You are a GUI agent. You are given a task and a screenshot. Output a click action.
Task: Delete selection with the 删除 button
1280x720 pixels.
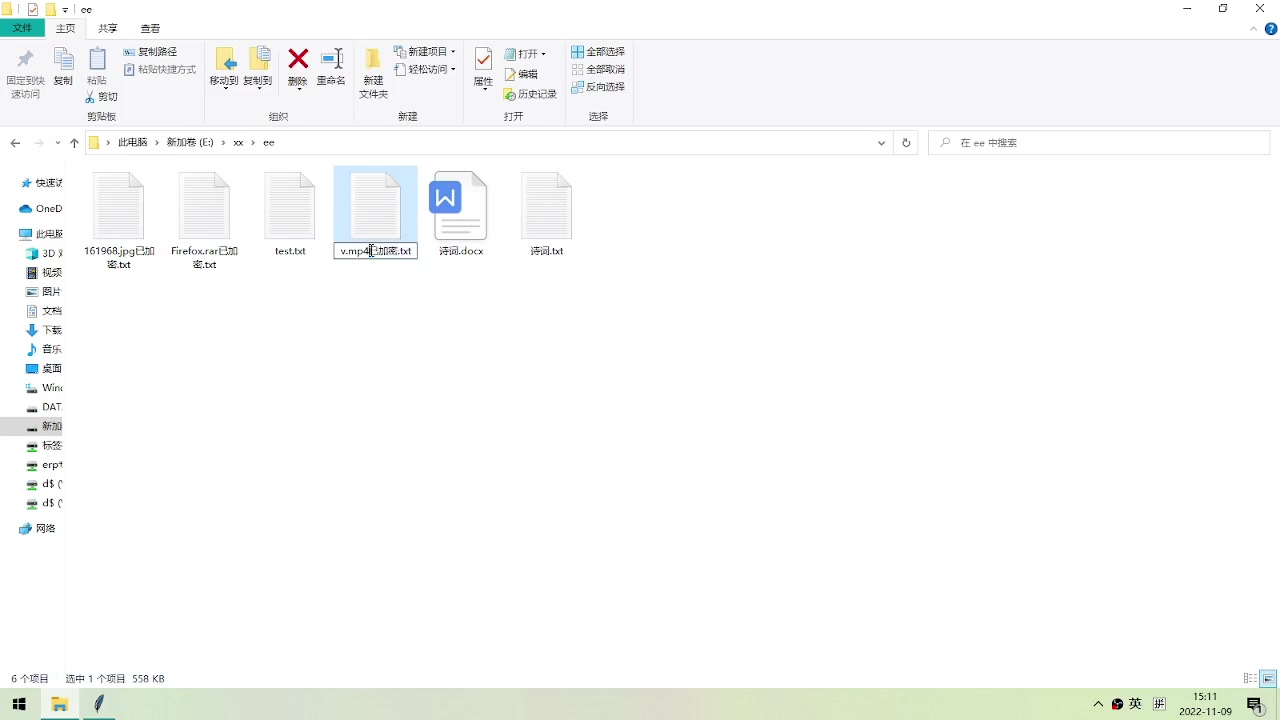pyautogui.click(x=298, y=63)
